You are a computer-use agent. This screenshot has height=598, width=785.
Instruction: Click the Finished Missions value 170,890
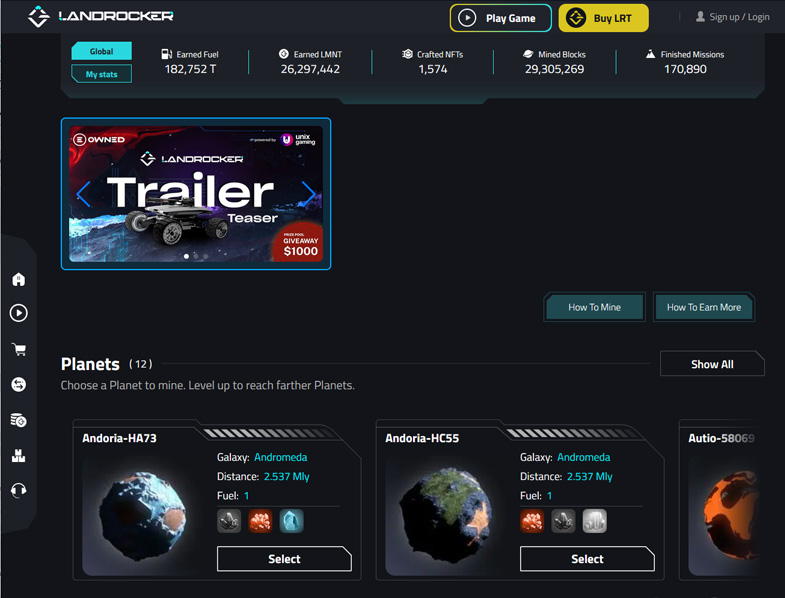[x=685, y=69]
